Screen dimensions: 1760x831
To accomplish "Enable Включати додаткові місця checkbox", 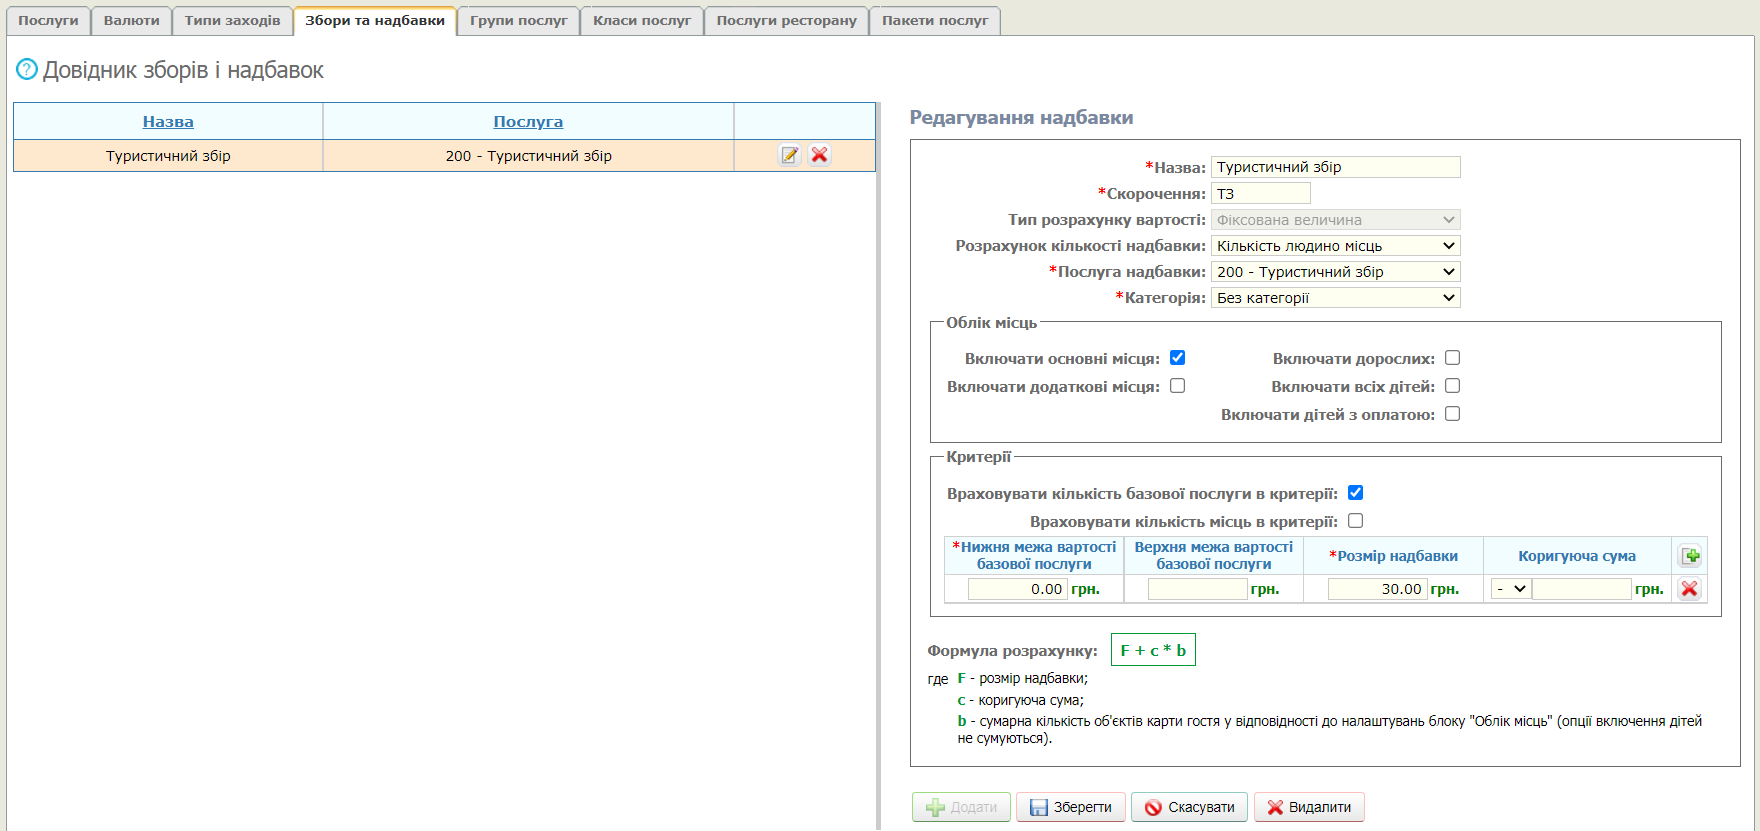I will 1178,386.
